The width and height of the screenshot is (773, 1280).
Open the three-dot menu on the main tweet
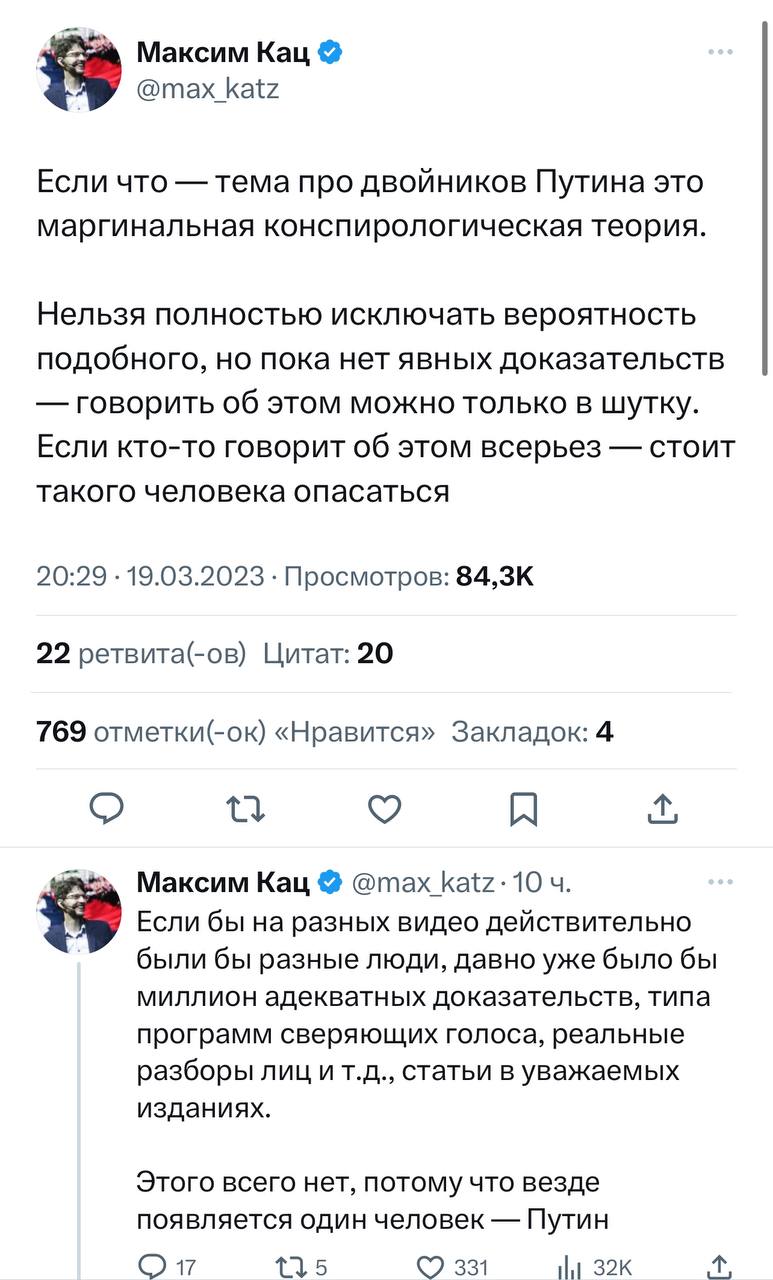coord(720,52)
